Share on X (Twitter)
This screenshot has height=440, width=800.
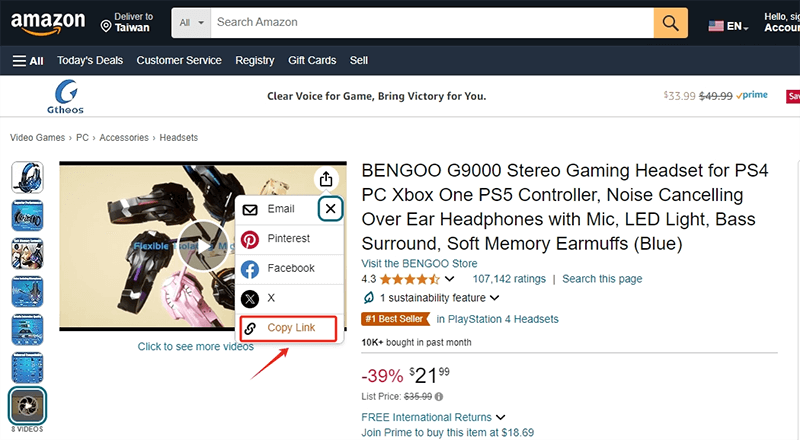[250, 298]
